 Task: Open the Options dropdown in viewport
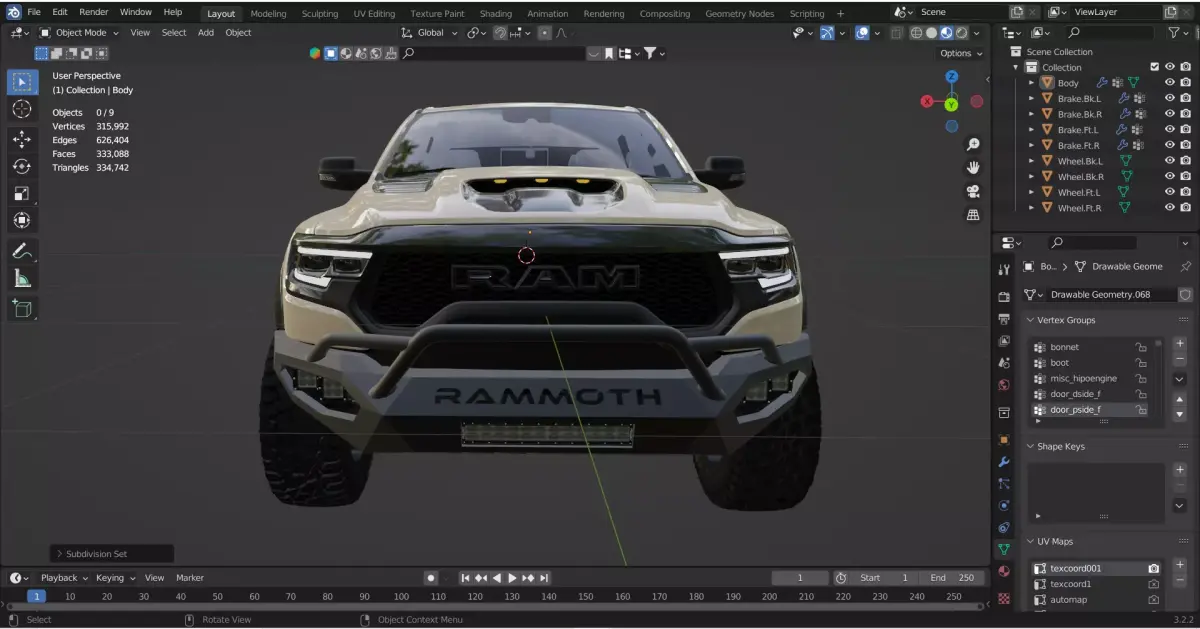tap(961, 53)
